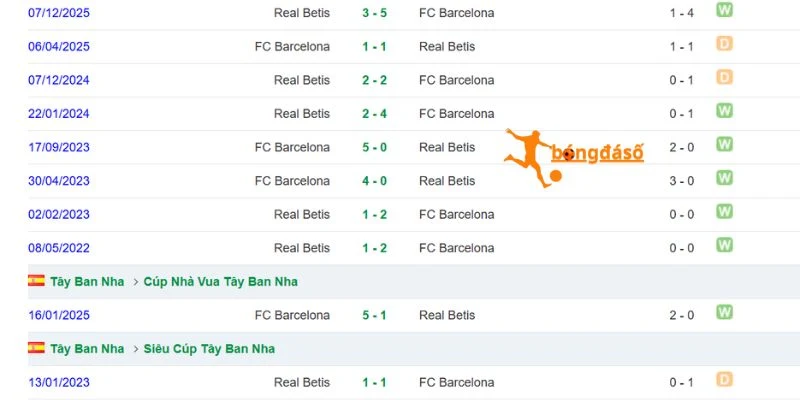Click the bóngđásố watermark logo
The width and height of the screenshot is (800, 400).
pos(574,157)
